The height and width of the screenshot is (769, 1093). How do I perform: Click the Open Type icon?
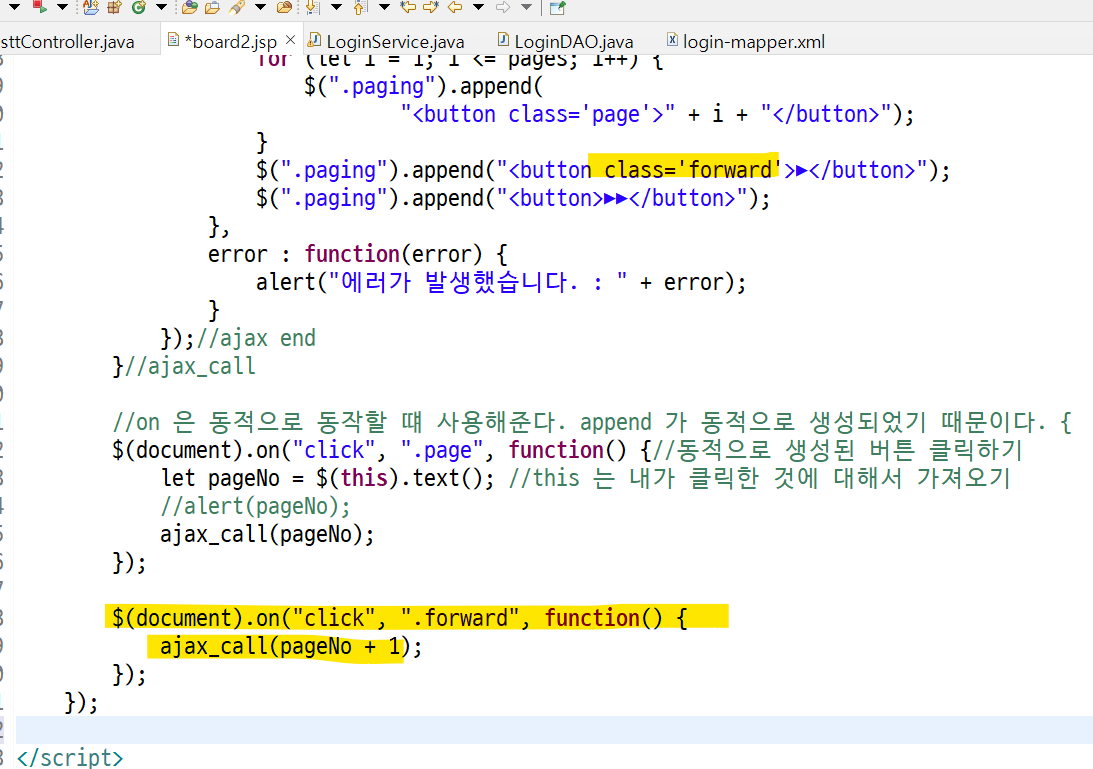point(190,8)
